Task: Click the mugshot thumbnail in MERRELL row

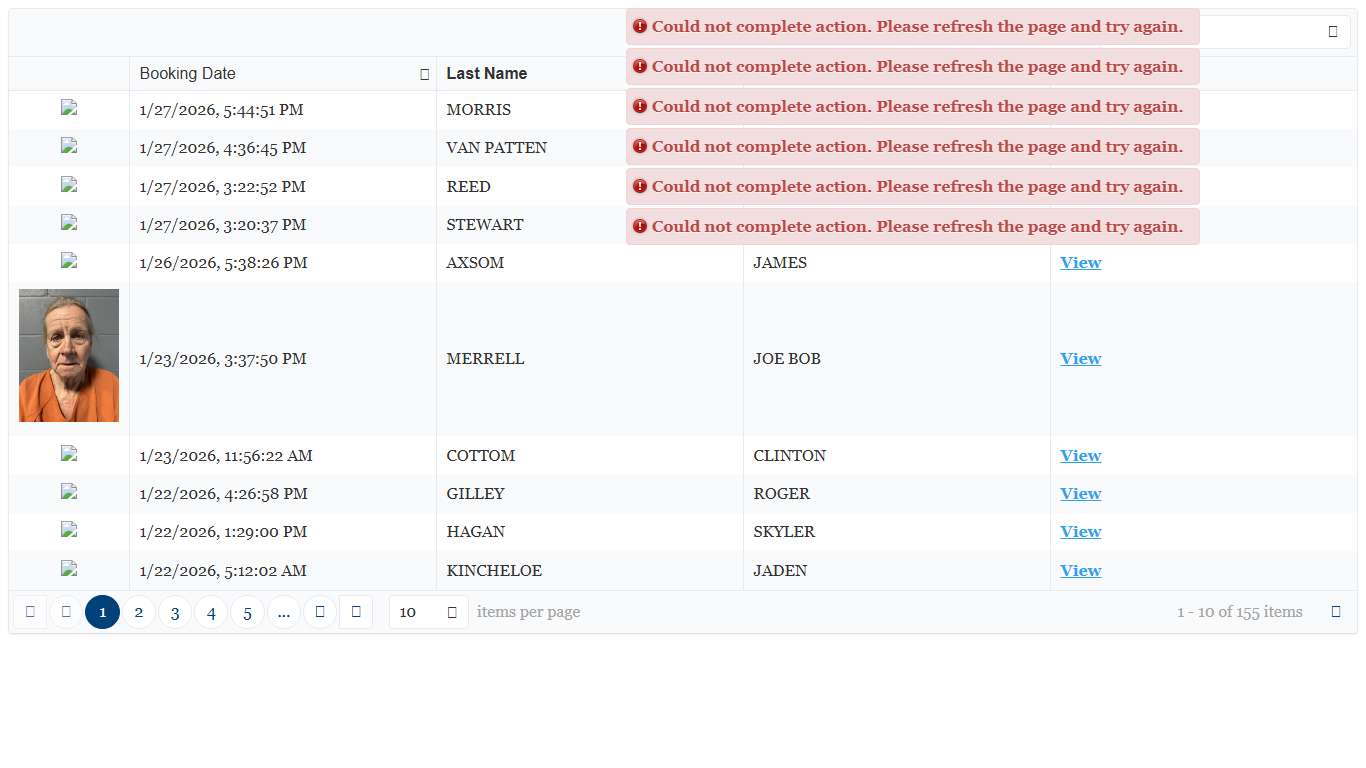Action: point(69,356)
